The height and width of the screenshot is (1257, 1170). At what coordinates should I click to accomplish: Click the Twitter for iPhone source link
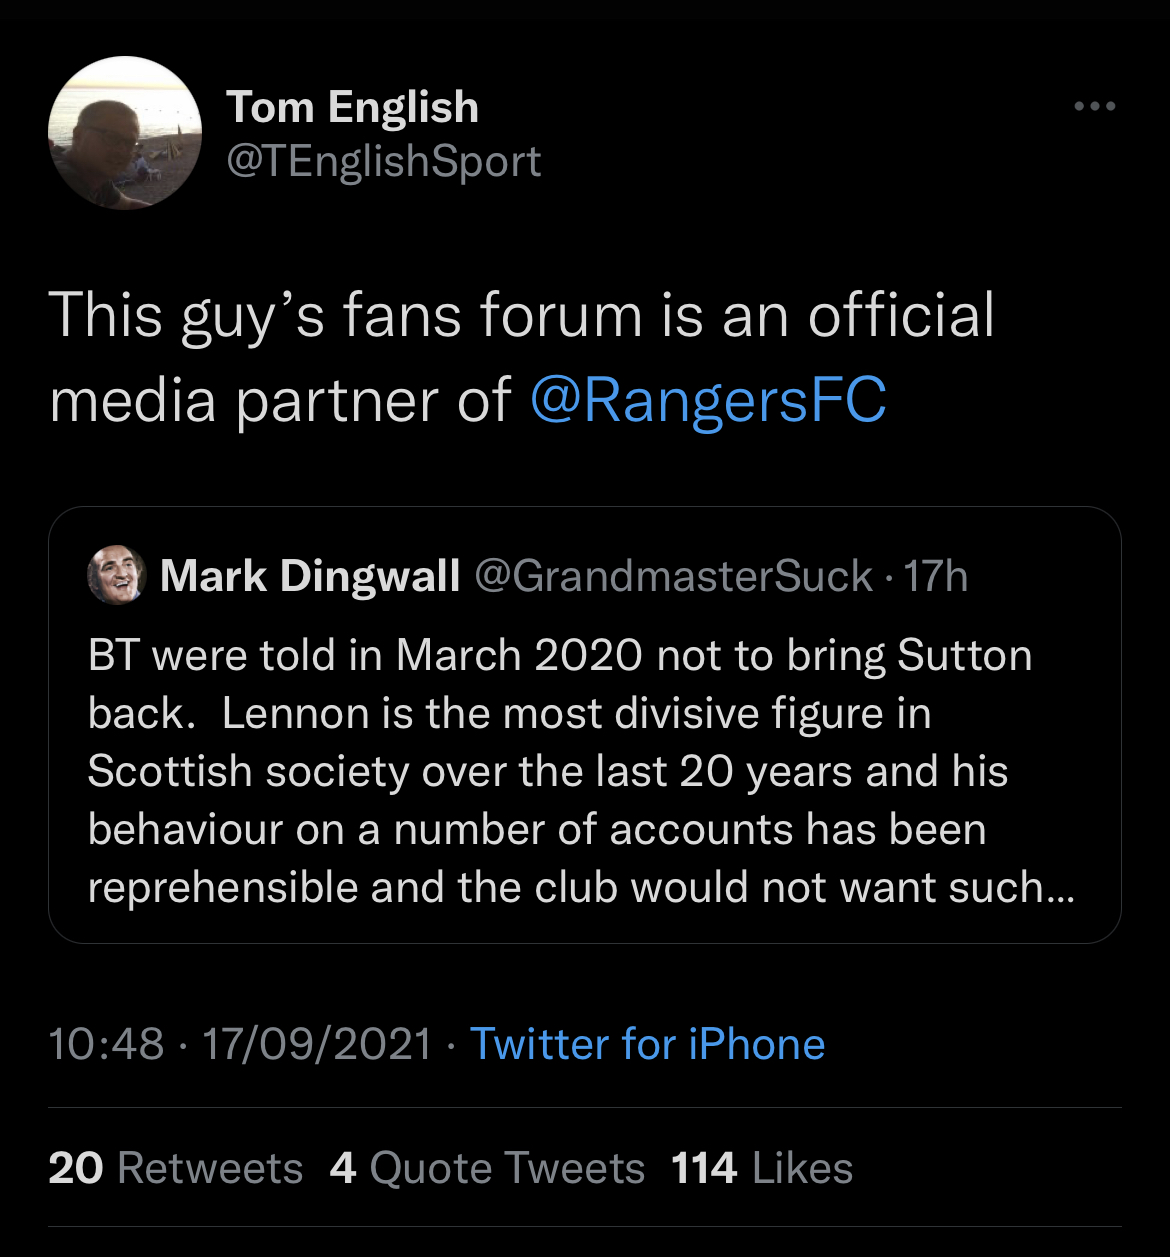click(x=648, y=1044)
